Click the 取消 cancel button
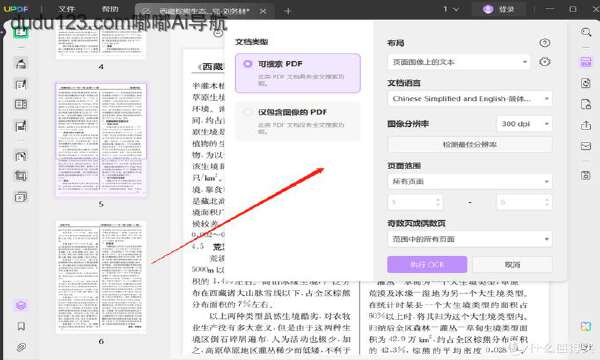Screen dimensions: 600x360 (x=512, y=264)
